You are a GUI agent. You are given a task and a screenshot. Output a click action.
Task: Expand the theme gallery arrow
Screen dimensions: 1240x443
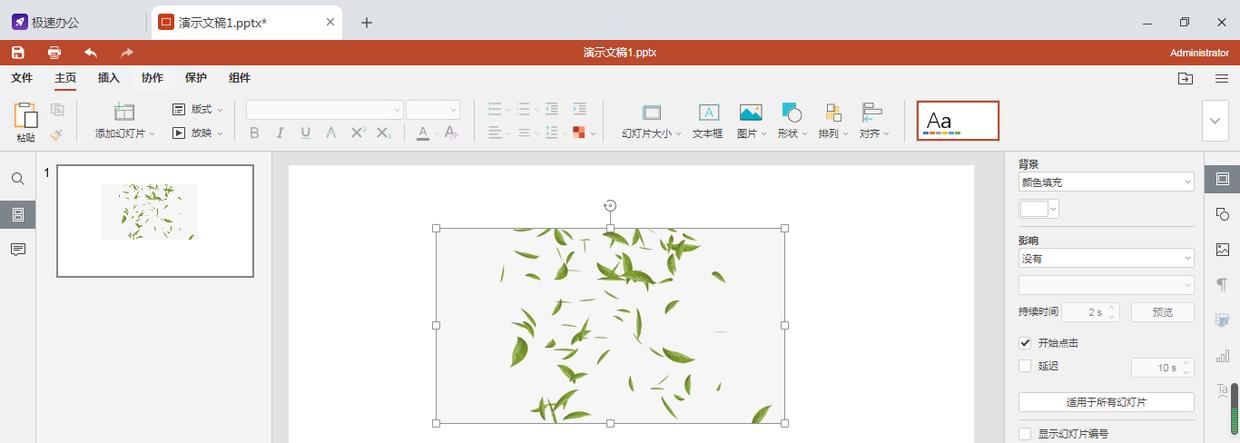tap(1215, 121)
